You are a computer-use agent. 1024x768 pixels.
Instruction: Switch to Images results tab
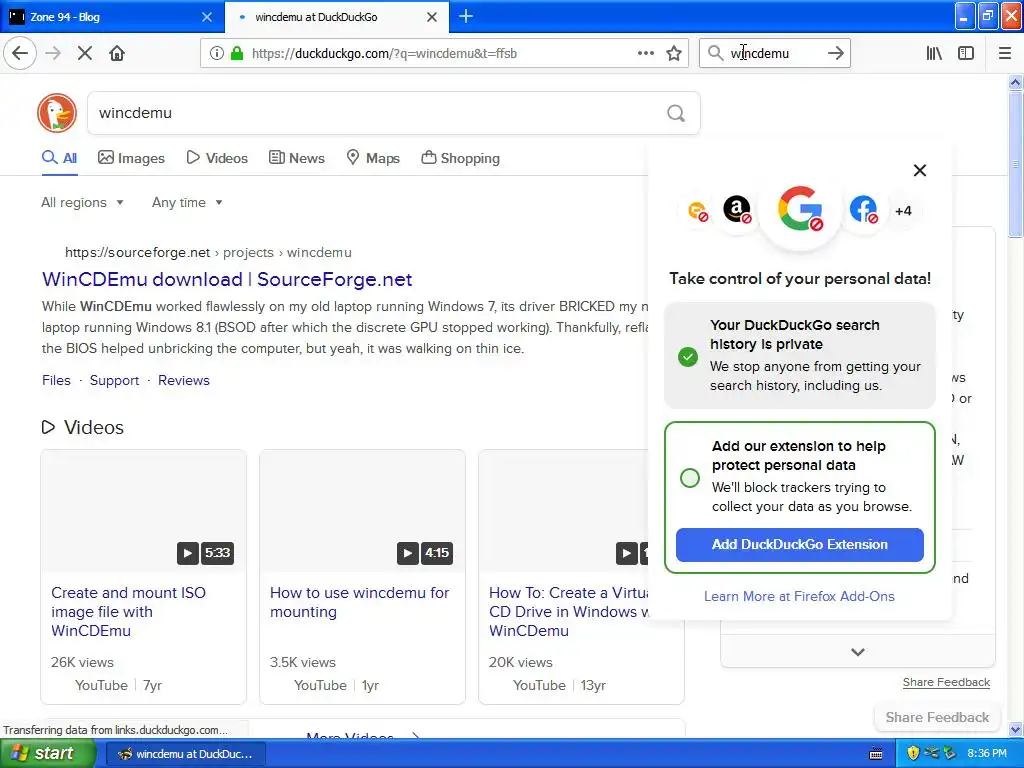131,158
